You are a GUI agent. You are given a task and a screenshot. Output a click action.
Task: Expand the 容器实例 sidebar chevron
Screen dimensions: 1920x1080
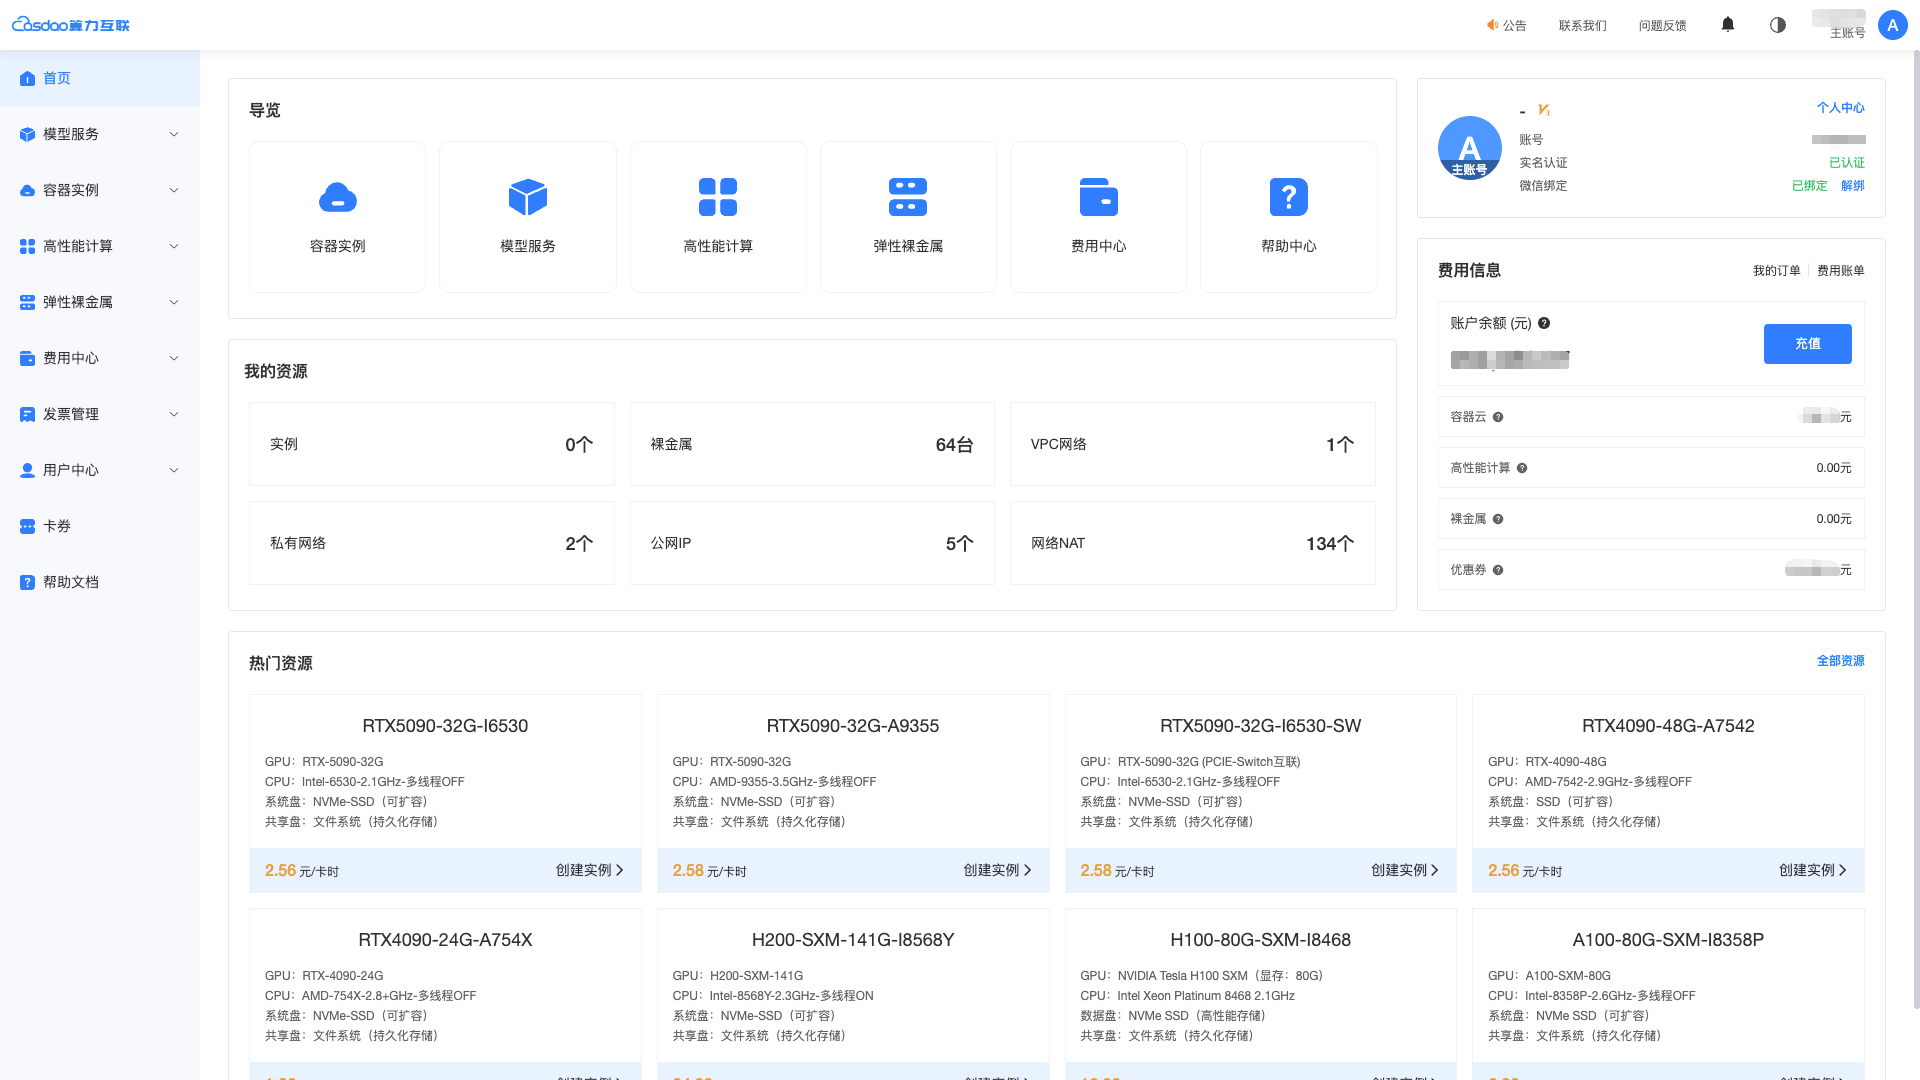(174, 190)
